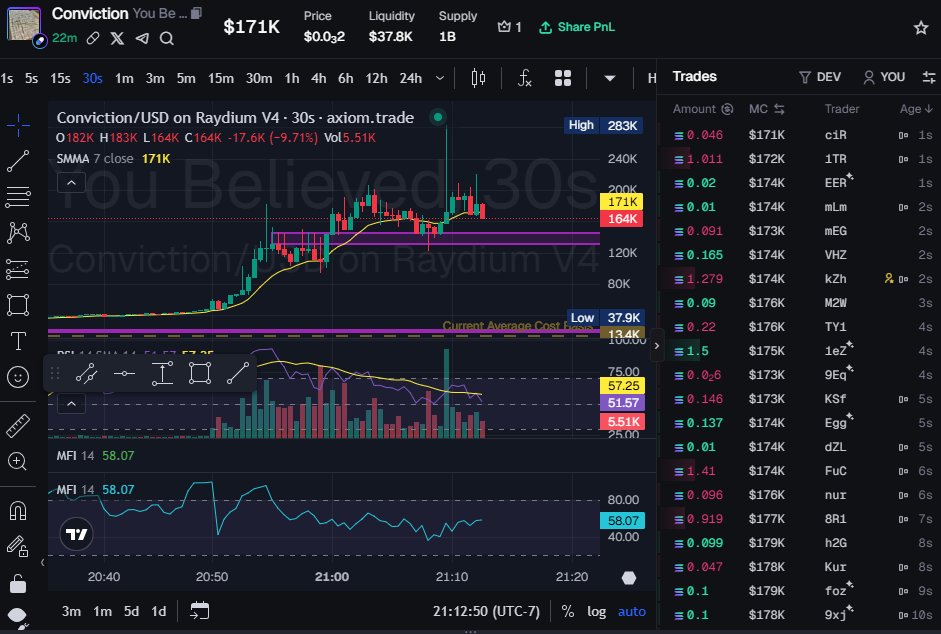Open the token's Telegram link
The image size is (941, 634).
[x=142, y=38]
